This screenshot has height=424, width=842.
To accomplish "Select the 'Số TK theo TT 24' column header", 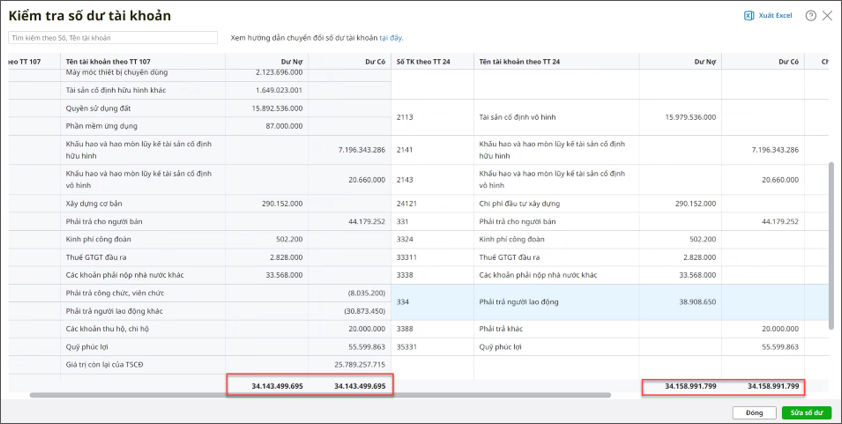I will [423, 62].
